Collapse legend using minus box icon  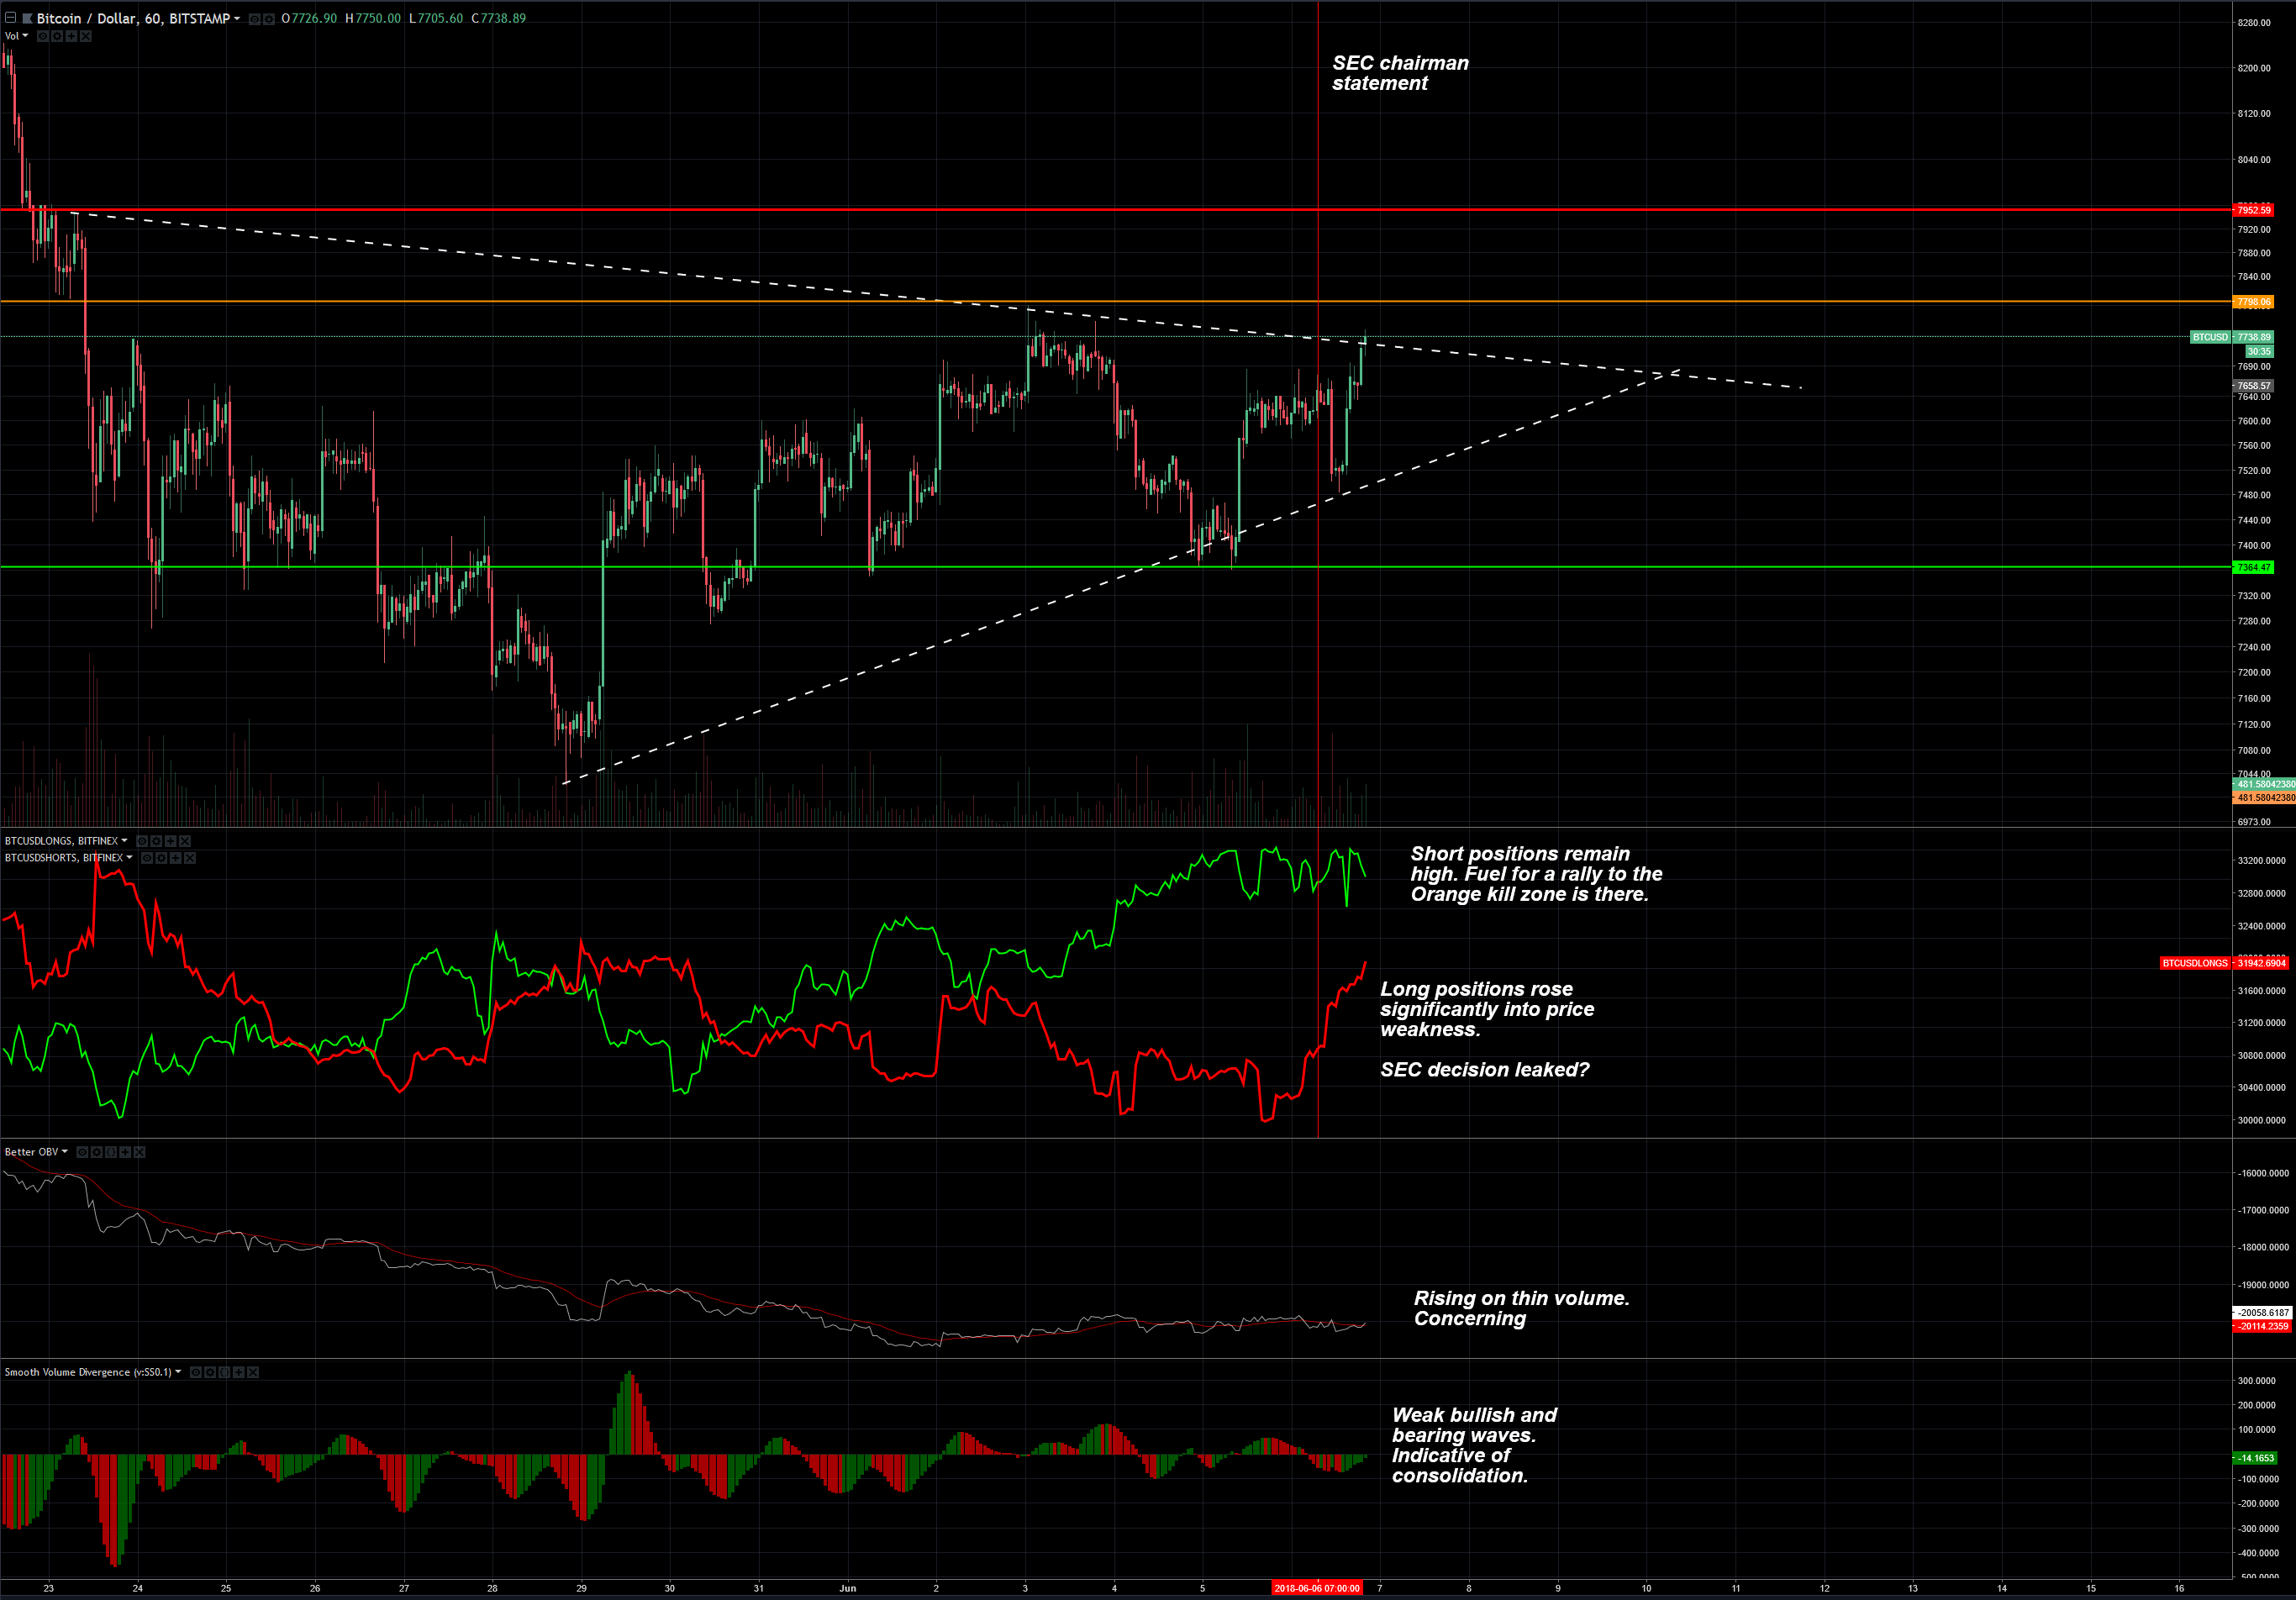[10, 17]
